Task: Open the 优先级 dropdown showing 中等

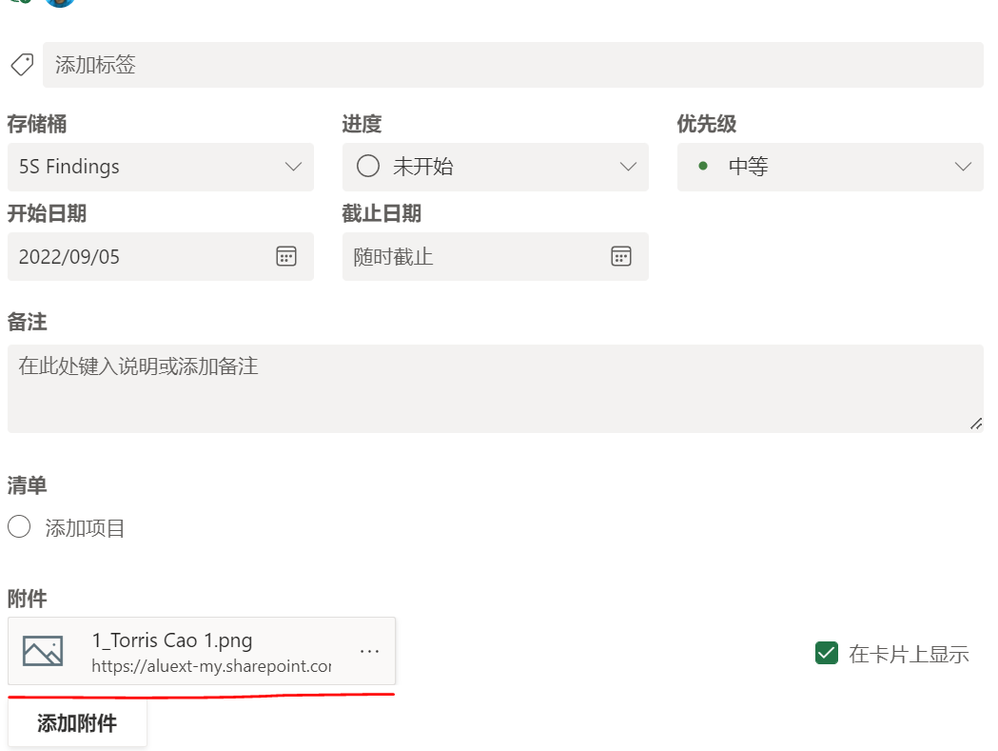Action: [x=830, y=167]
